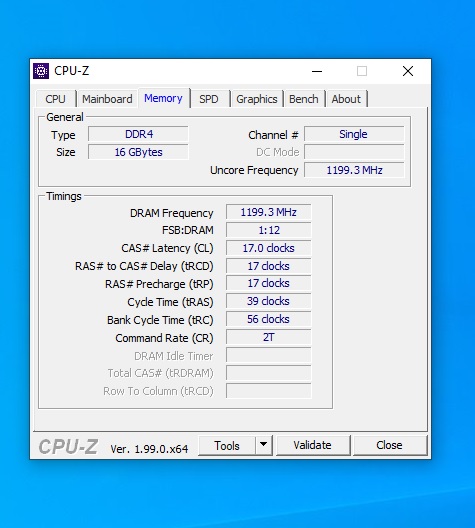Open the CPU tab
The width and height of the screenshot is (475, 528).
tap(56, 99)
